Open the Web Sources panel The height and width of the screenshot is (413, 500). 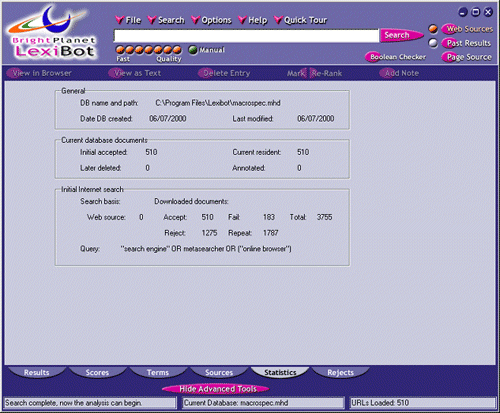pyautogui.click(x=467, y=29)
